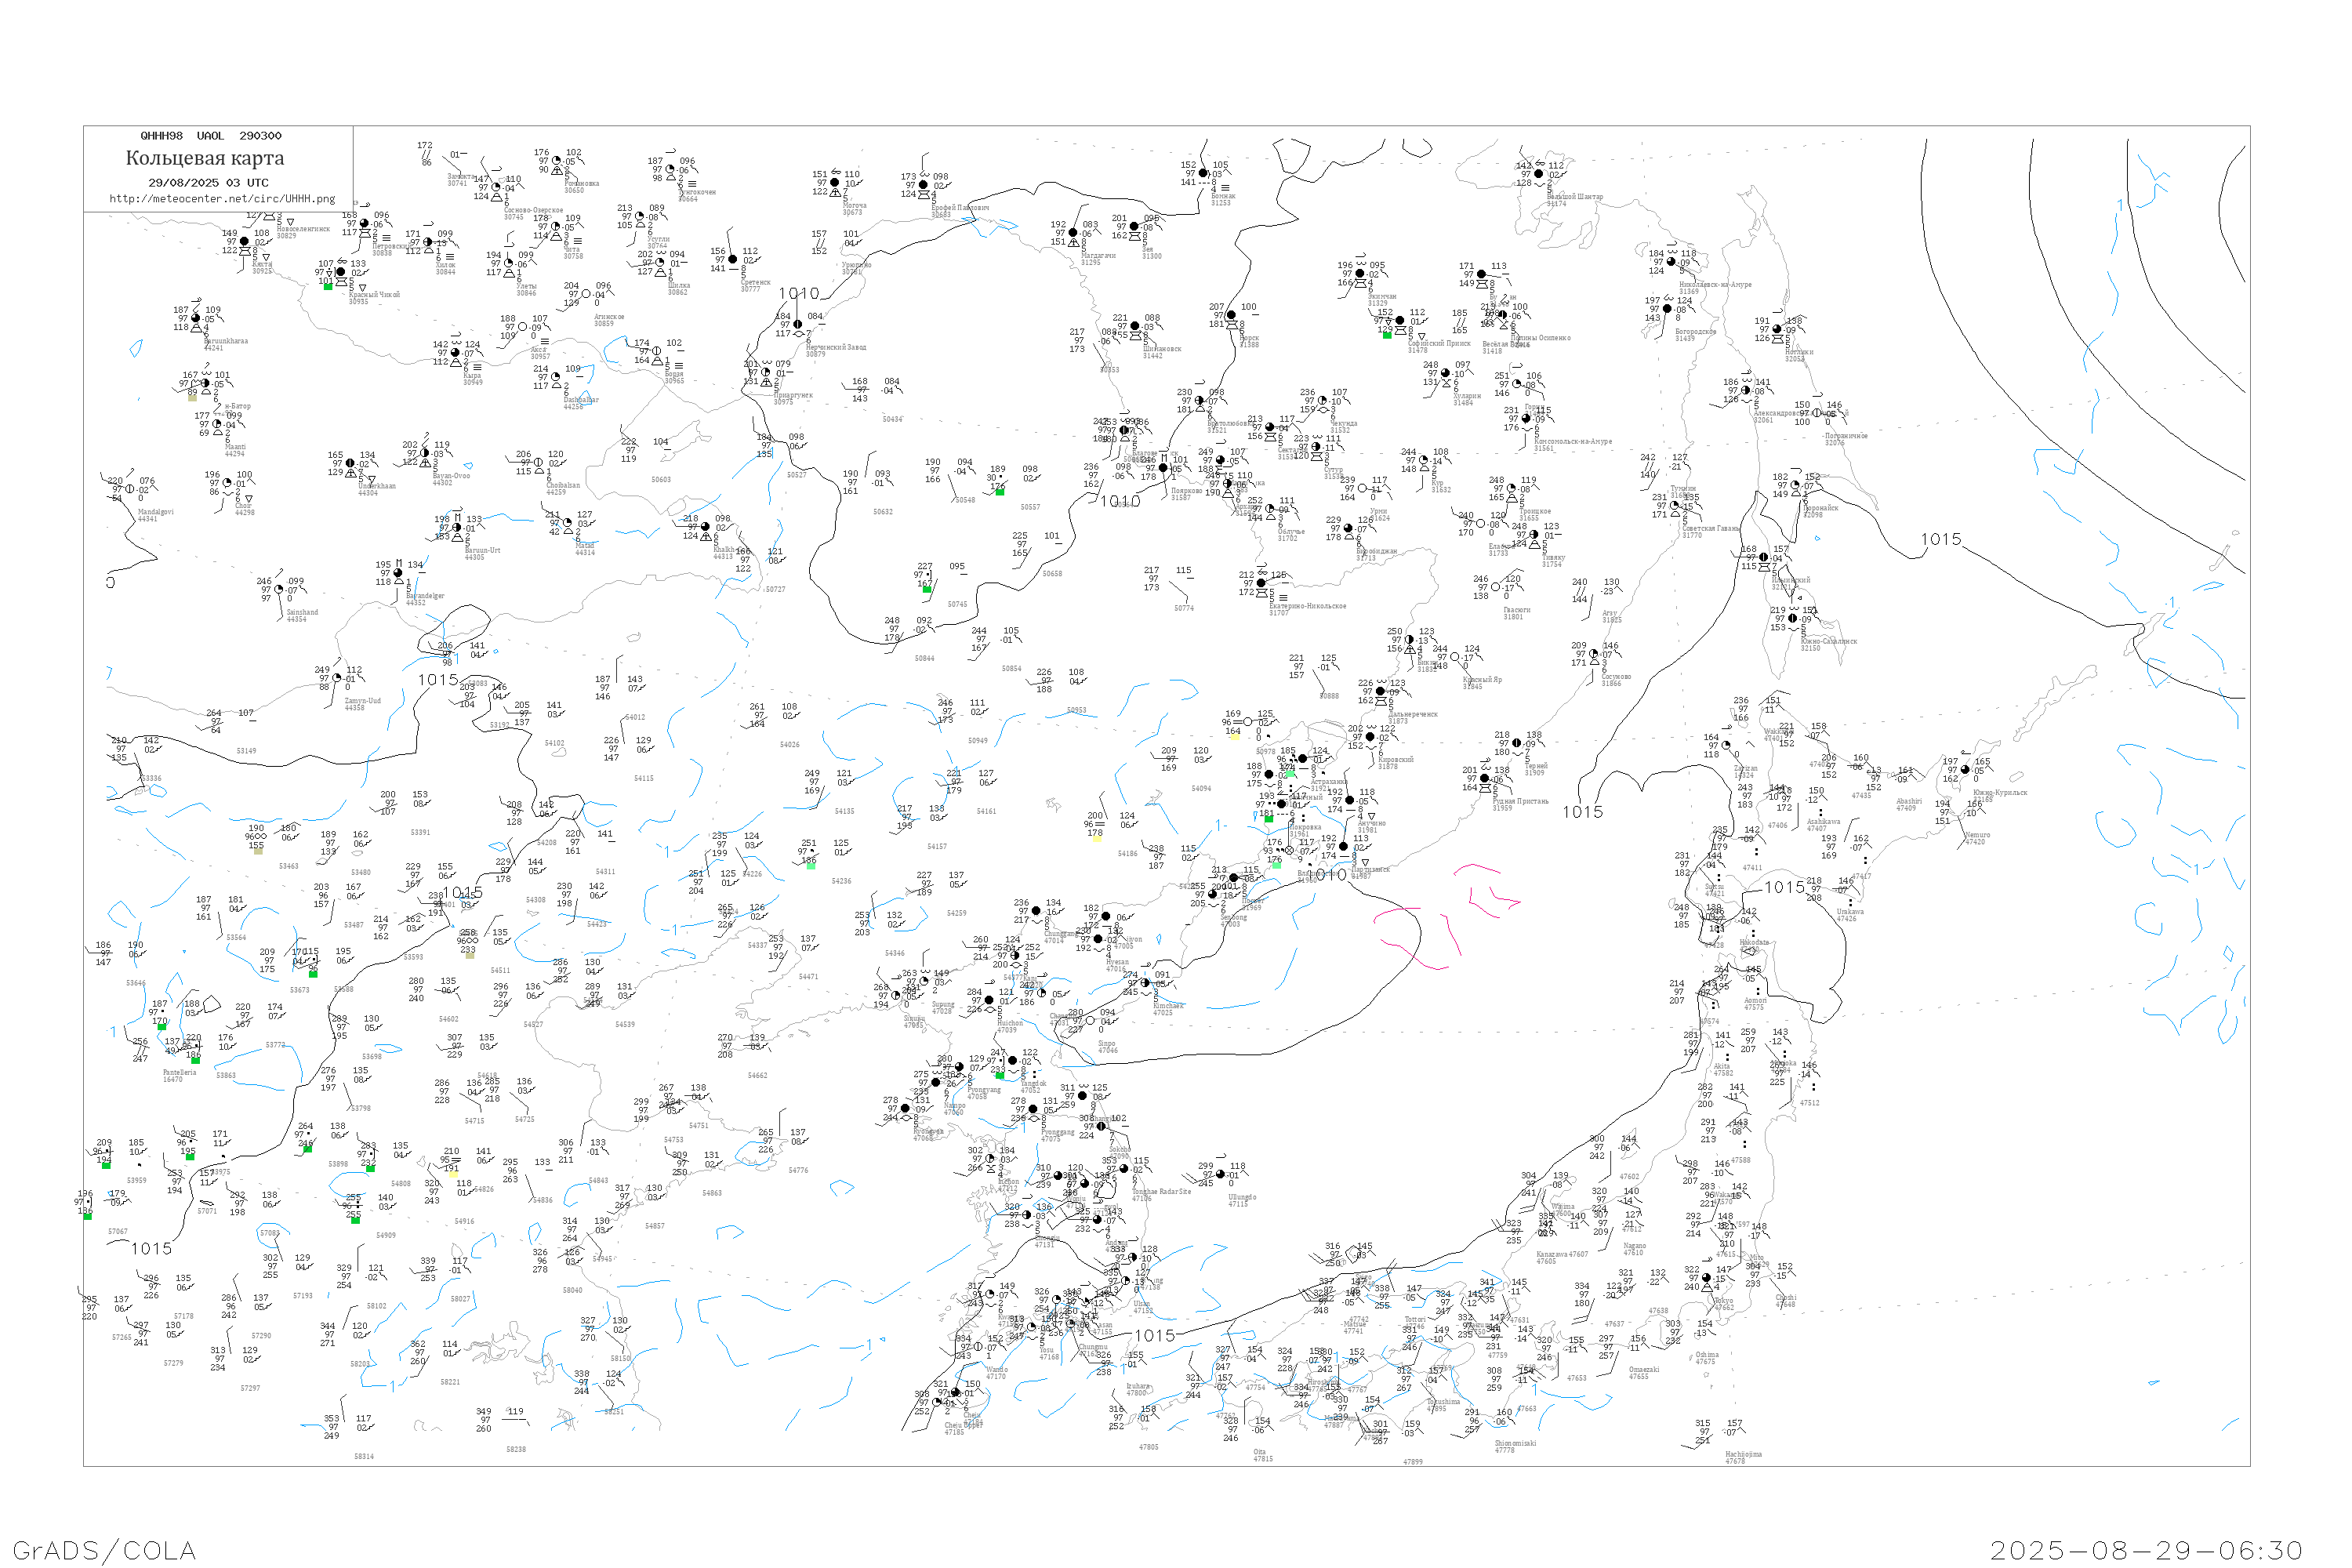Click the Nemuro 47420 station label

pyautogui.click(x=1977, y=838)
